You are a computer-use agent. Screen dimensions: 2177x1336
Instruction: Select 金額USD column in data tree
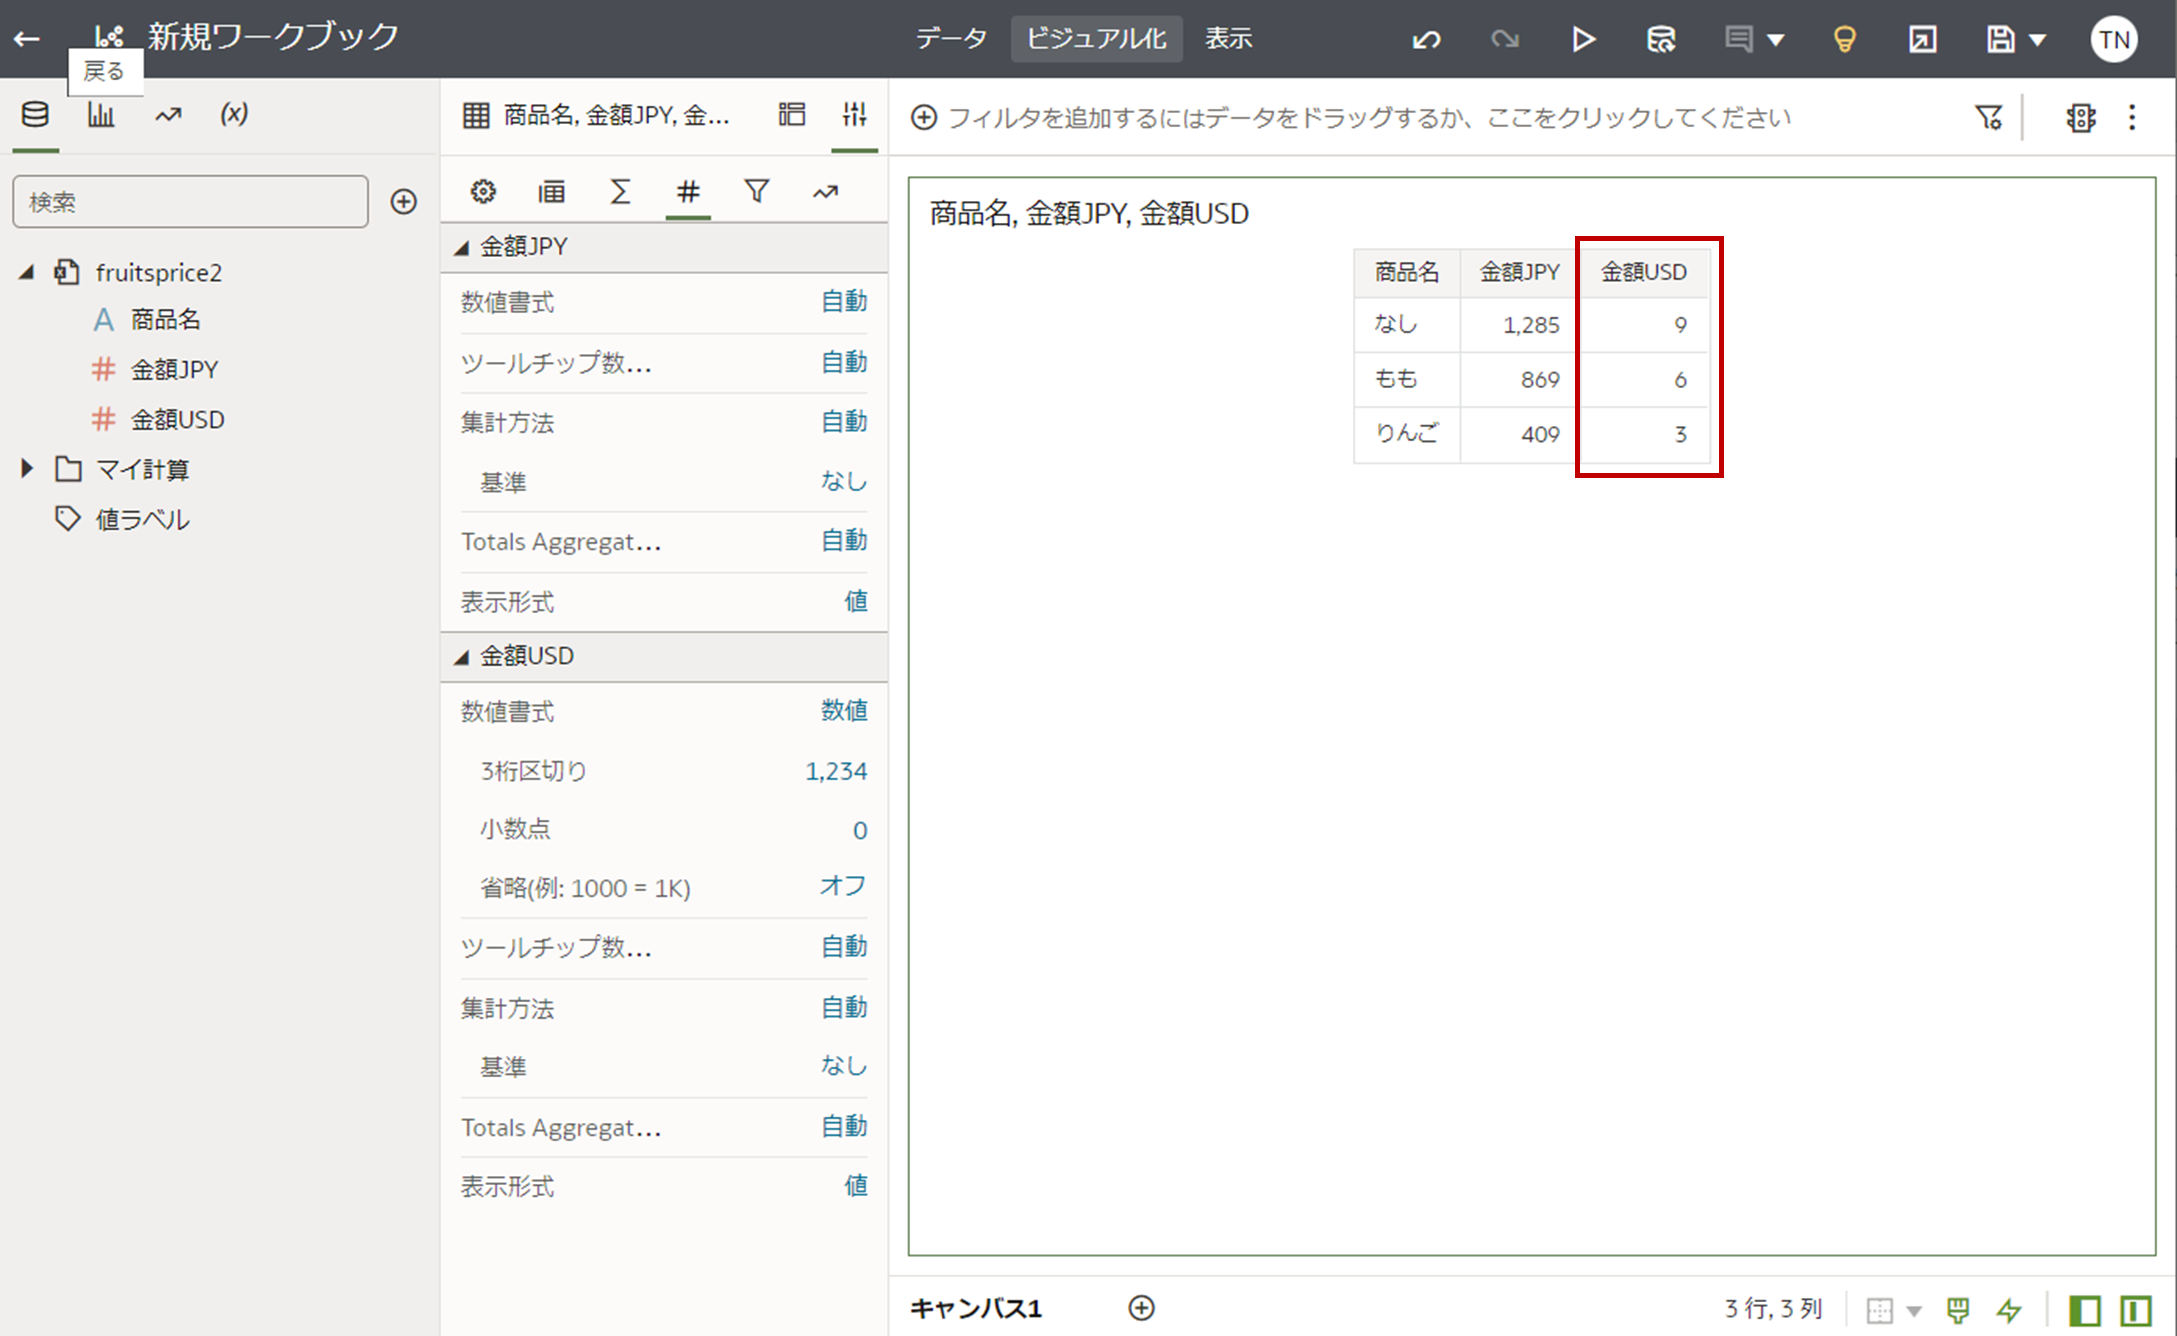177,419
